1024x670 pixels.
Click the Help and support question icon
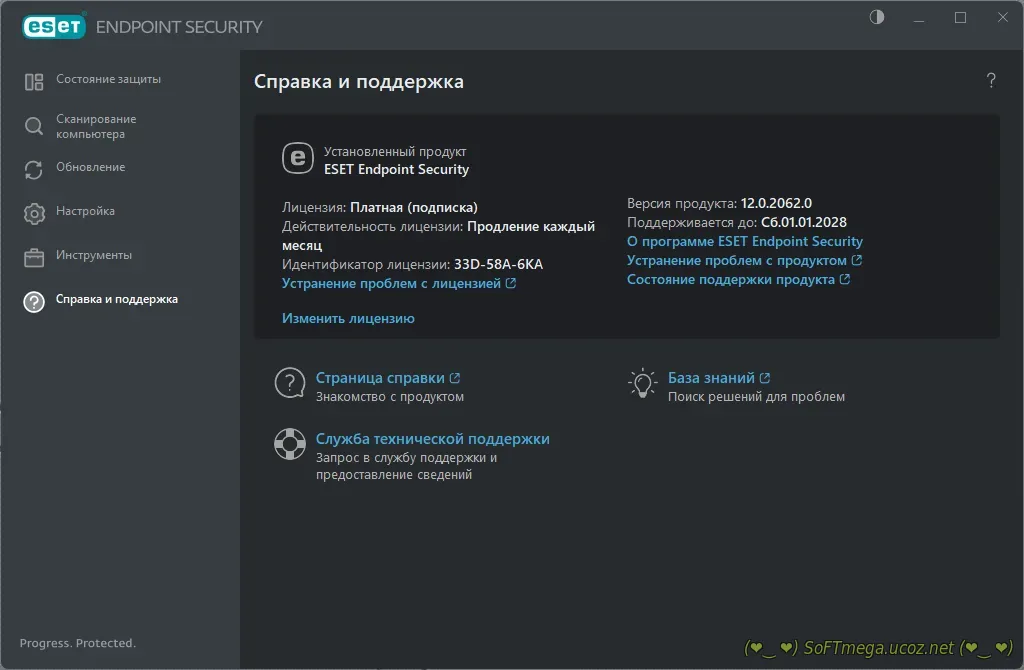[34, 301]
